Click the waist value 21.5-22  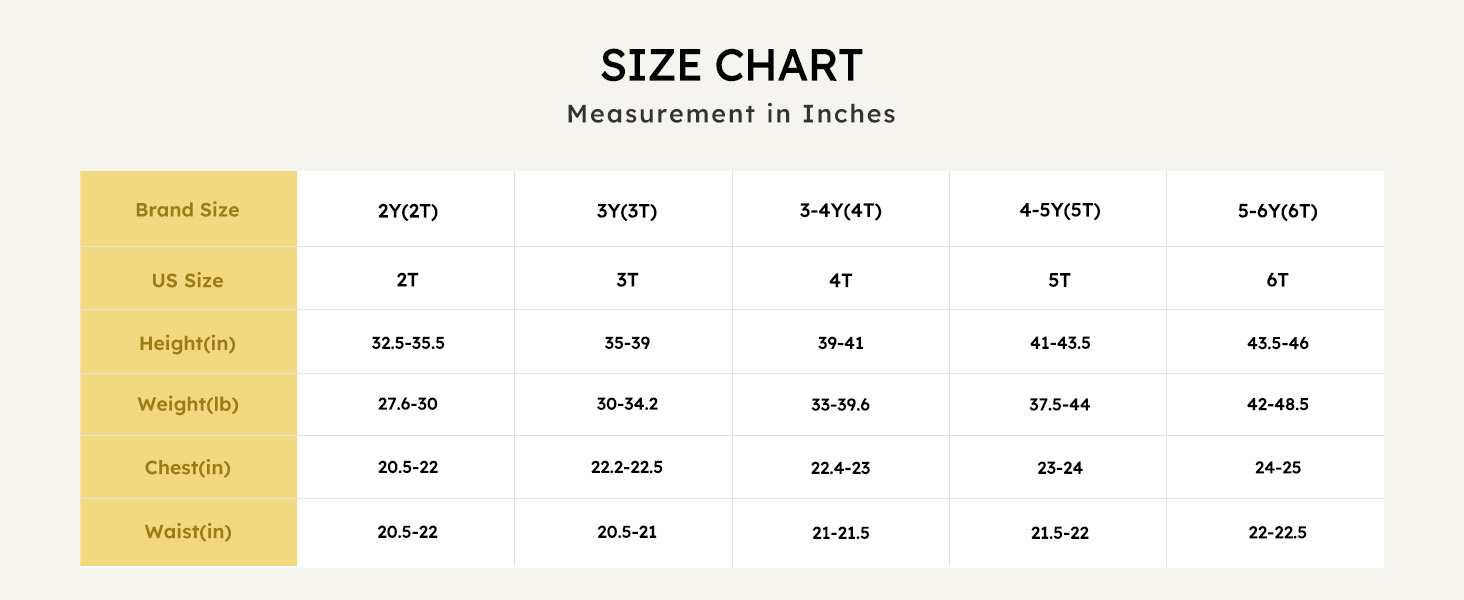(x=1058, y=533)
